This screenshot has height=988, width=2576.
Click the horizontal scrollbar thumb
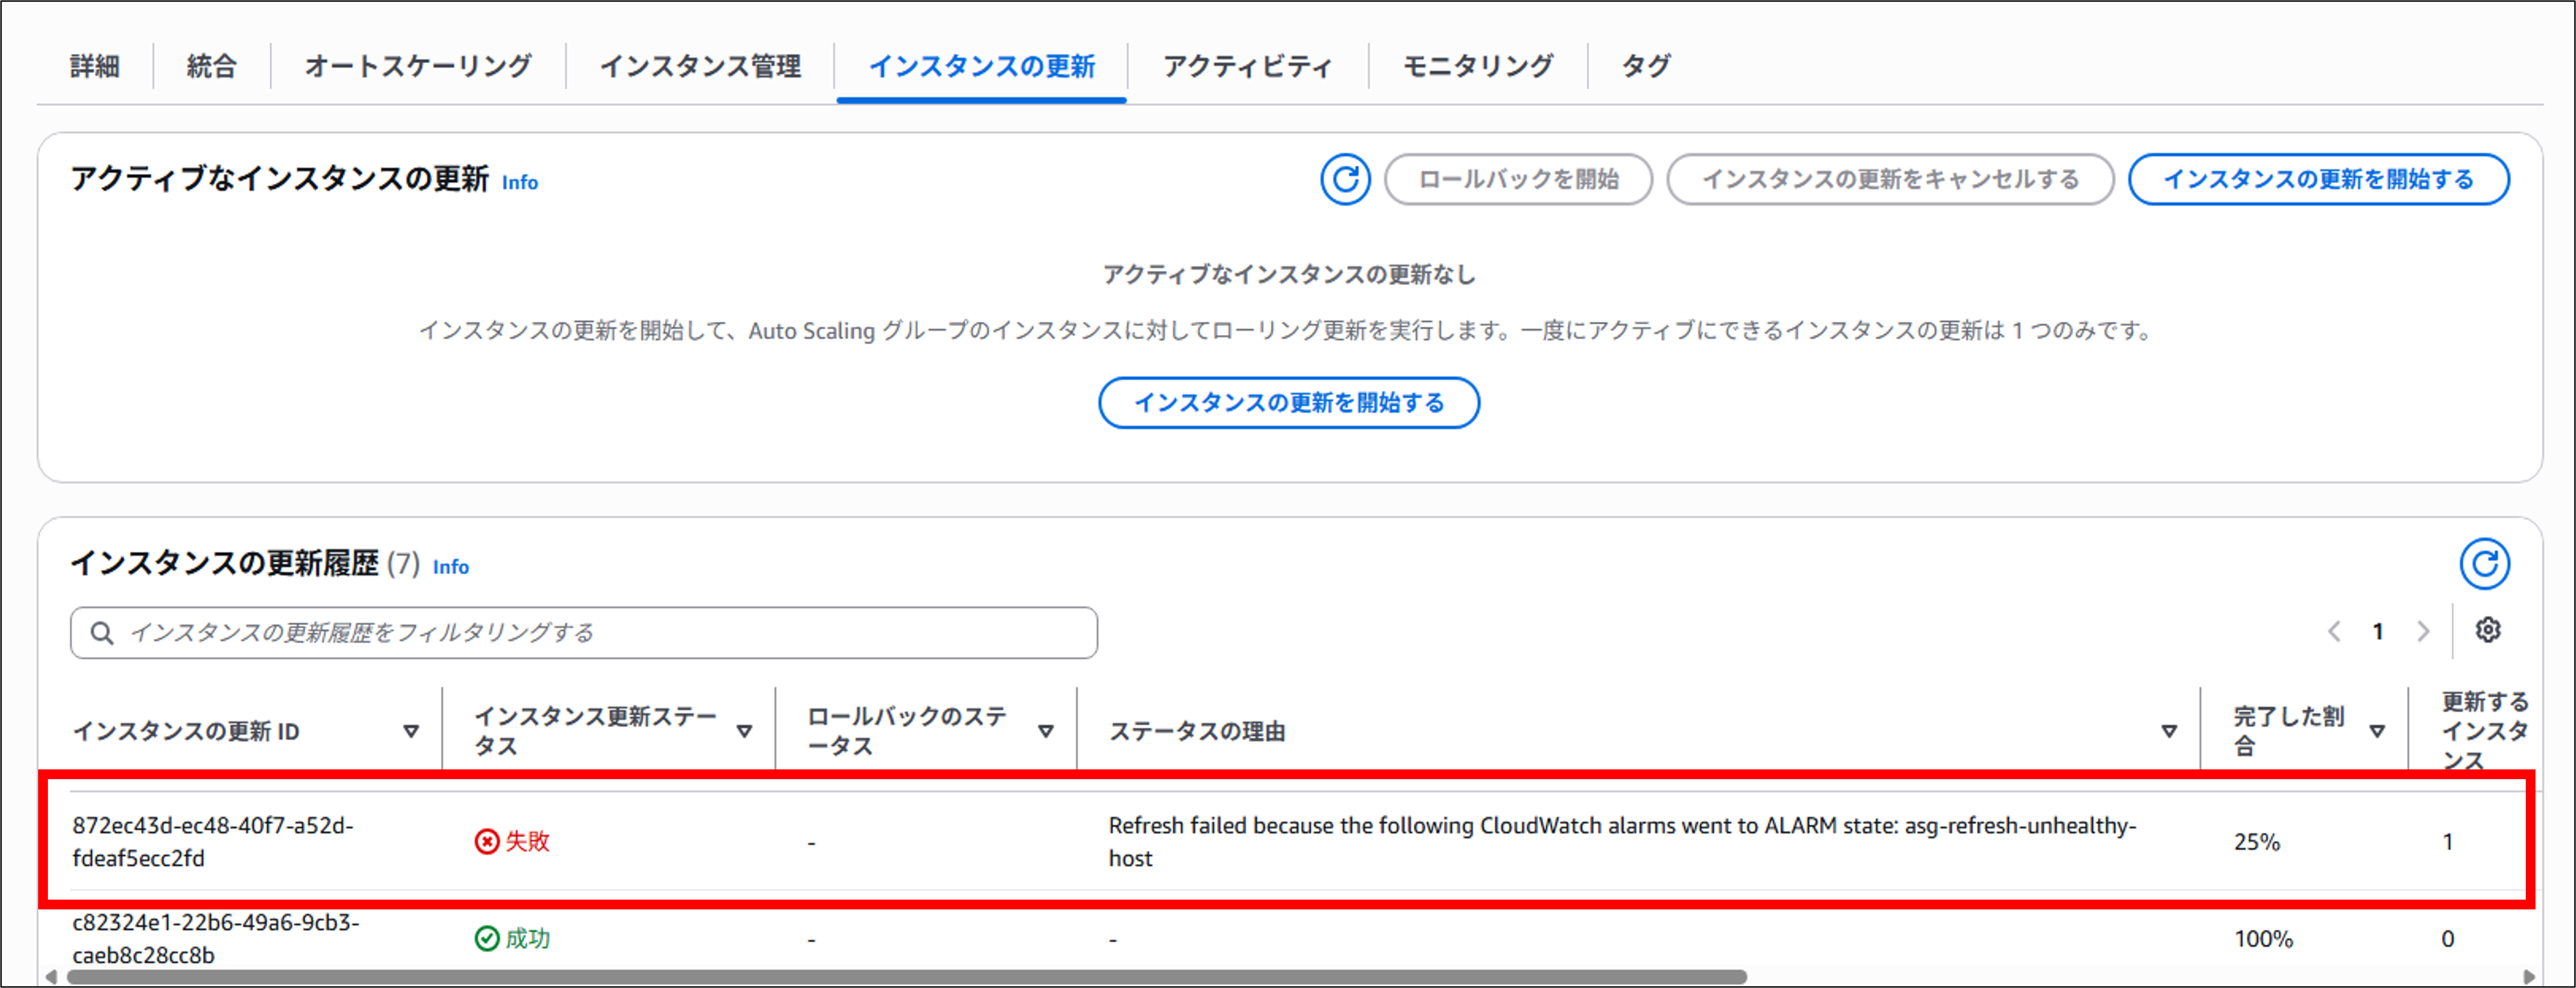906,977
